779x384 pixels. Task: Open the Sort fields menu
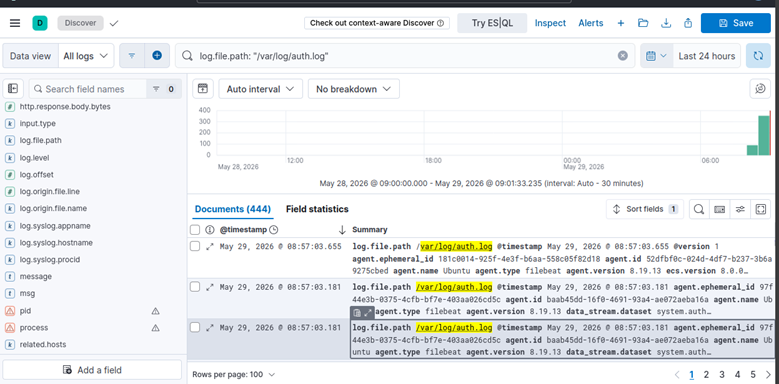644,209
